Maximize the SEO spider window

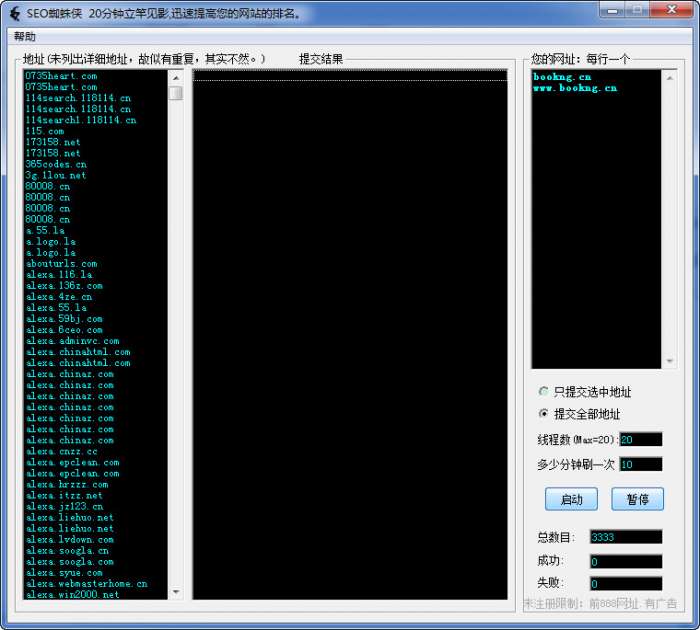(637, 10)
